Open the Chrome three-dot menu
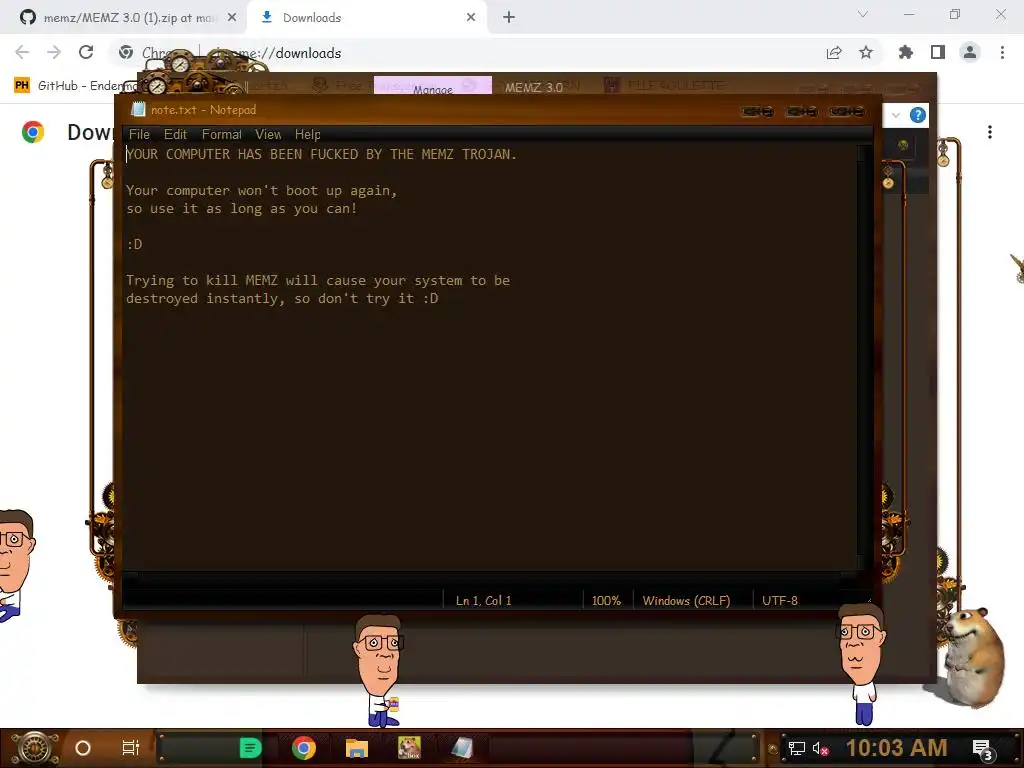The width and height of the screenshot is (1024, 768). tap(1002, 53)
